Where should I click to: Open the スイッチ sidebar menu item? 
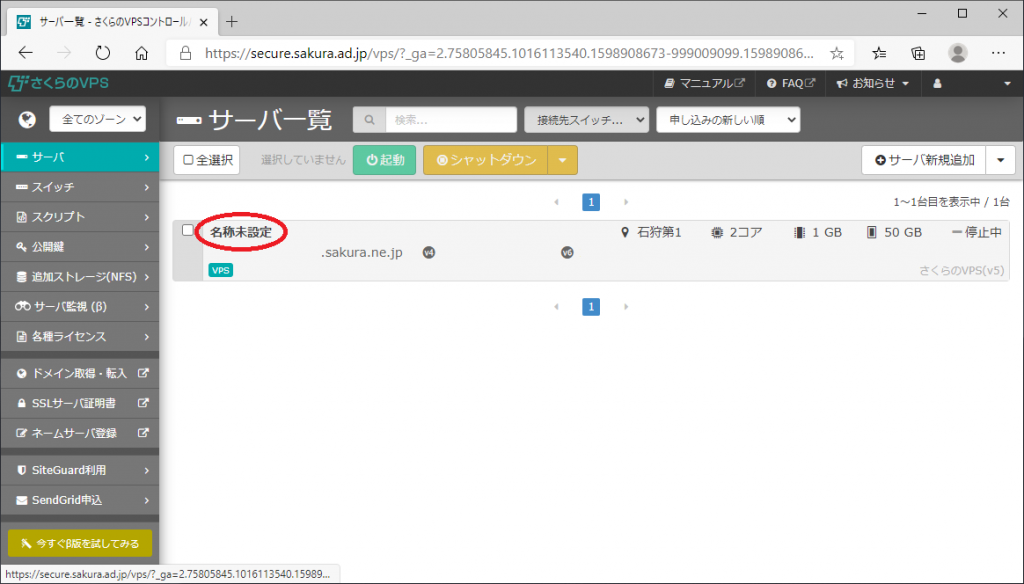pyautogui.click(x=80, y=187)
